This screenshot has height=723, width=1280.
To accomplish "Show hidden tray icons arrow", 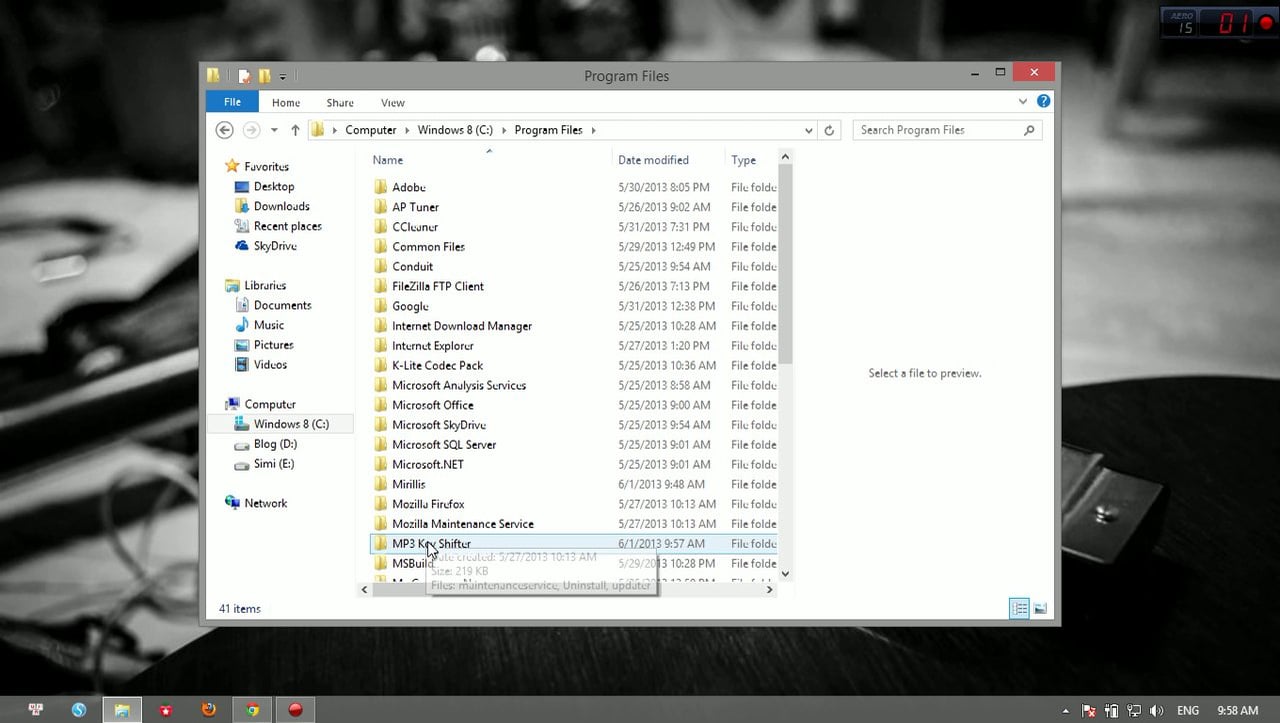I will click(1066, 711).
